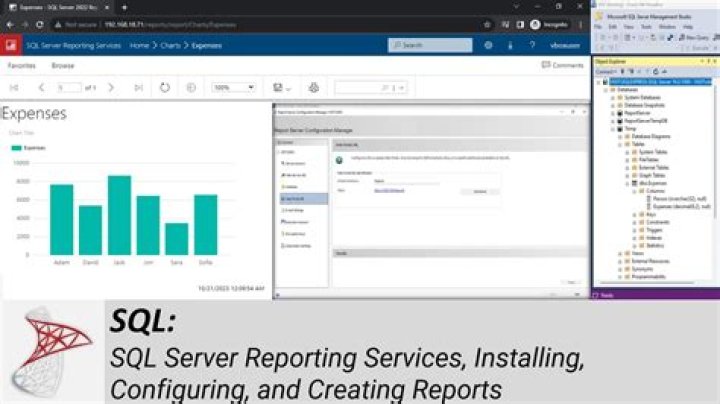Click the print report icon
The width and height of the screenshot is (720, 404).
coord(314,87)
